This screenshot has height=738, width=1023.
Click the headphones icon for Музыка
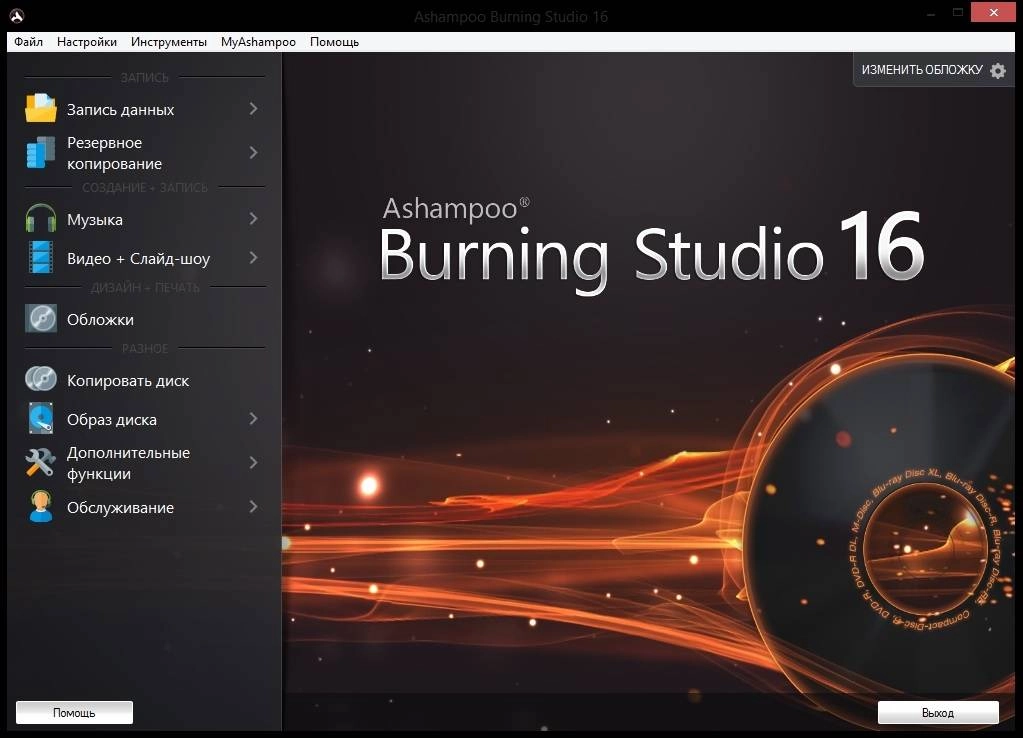click(40, 219)
